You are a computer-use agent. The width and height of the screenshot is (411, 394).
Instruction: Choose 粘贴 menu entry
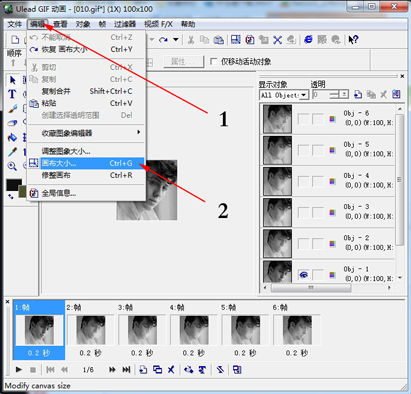click(x=86, y=103)
